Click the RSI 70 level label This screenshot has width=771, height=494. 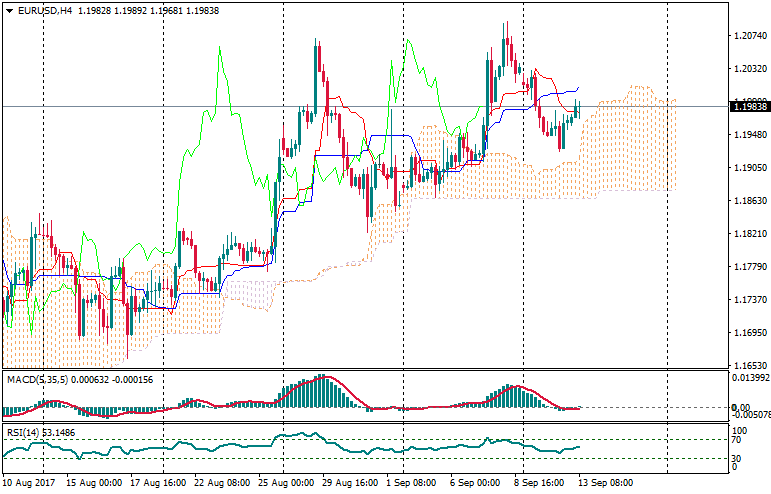[735, 439]
